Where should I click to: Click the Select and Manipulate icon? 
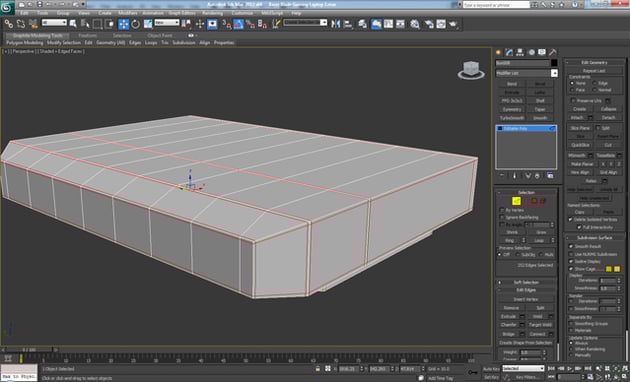(200, 24)
